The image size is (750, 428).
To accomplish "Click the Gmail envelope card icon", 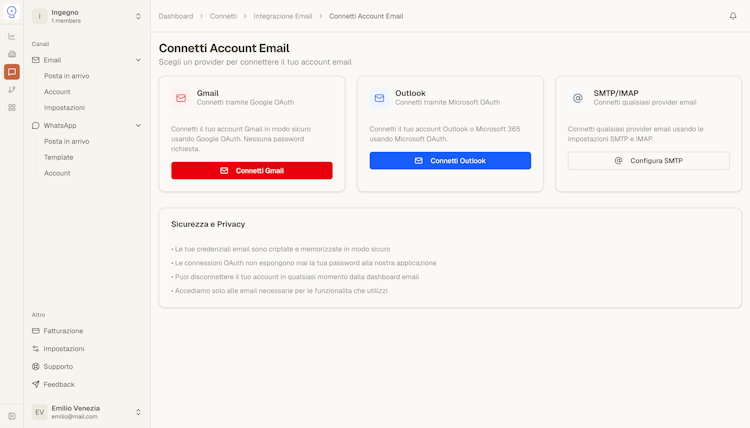I will click(x=181, y=98).
